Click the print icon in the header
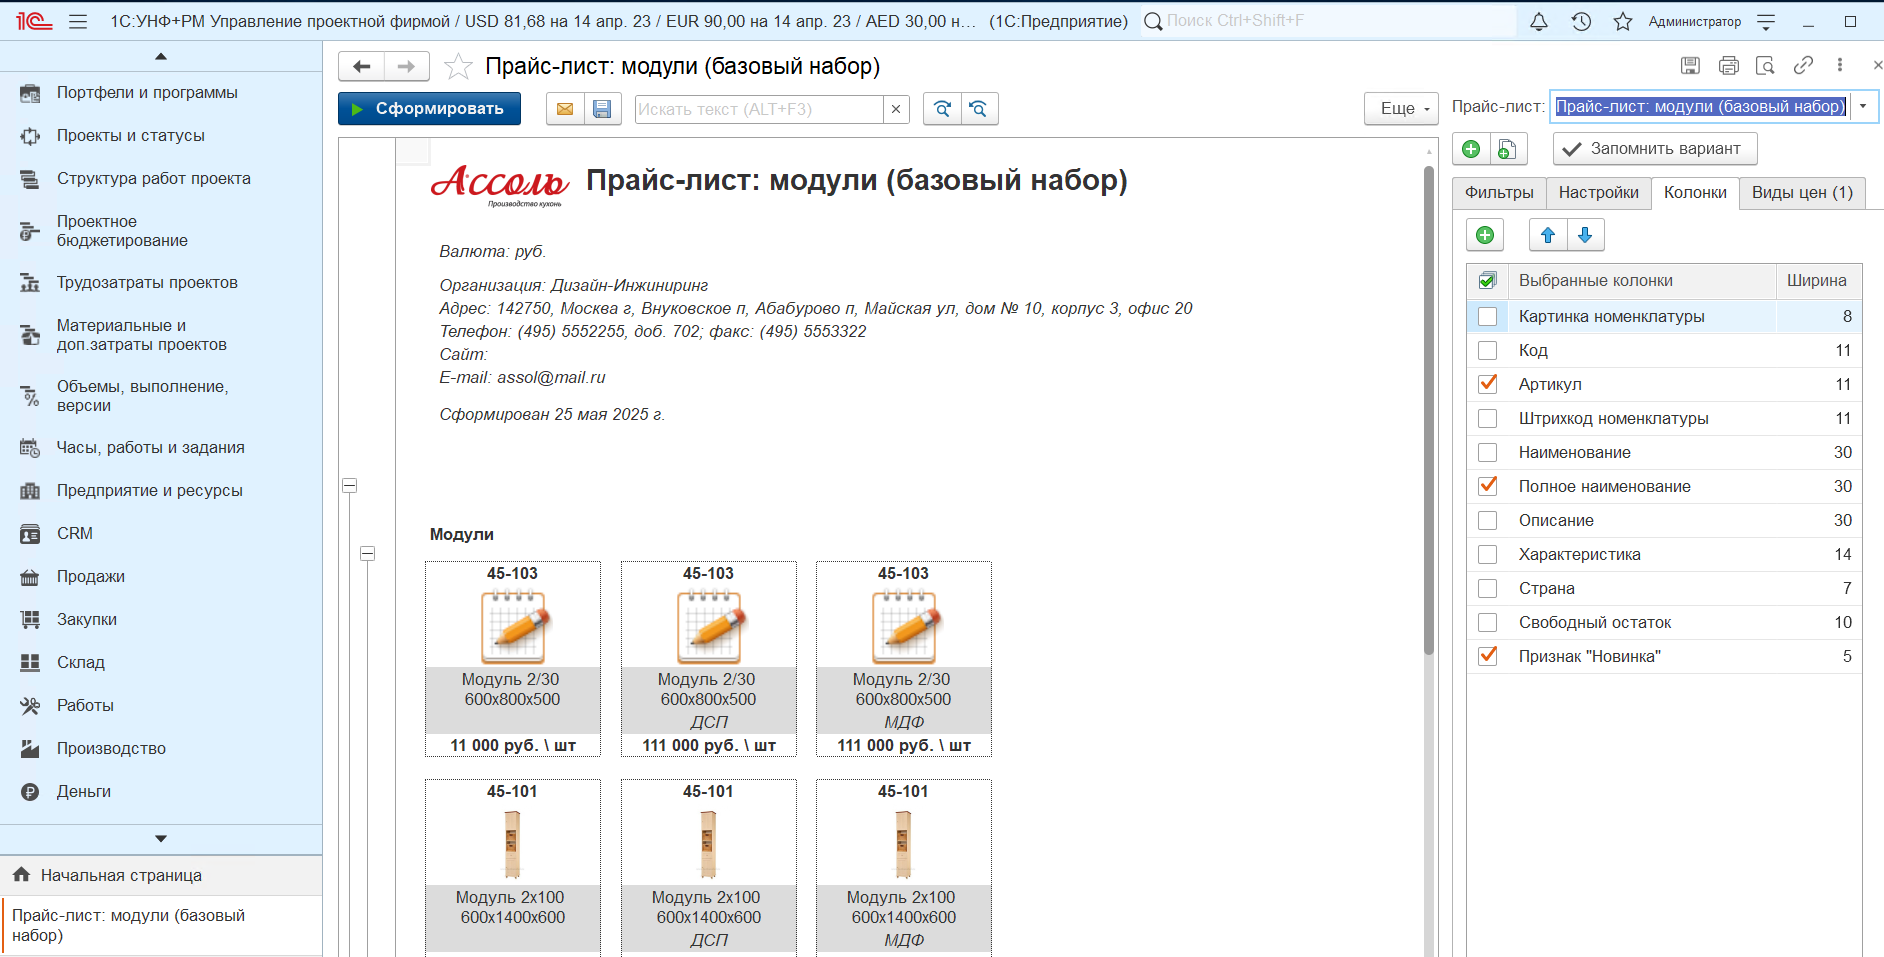 [1728, 65]
